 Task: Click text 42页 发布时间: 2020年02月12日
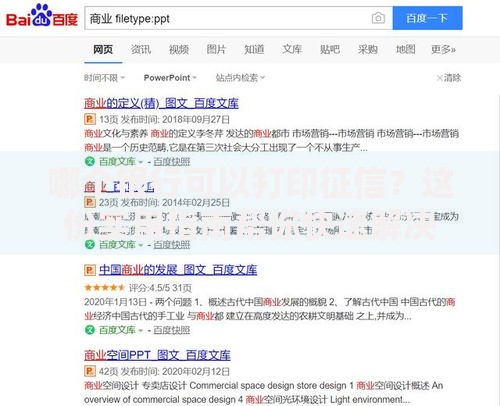click(x=165, y=371)
